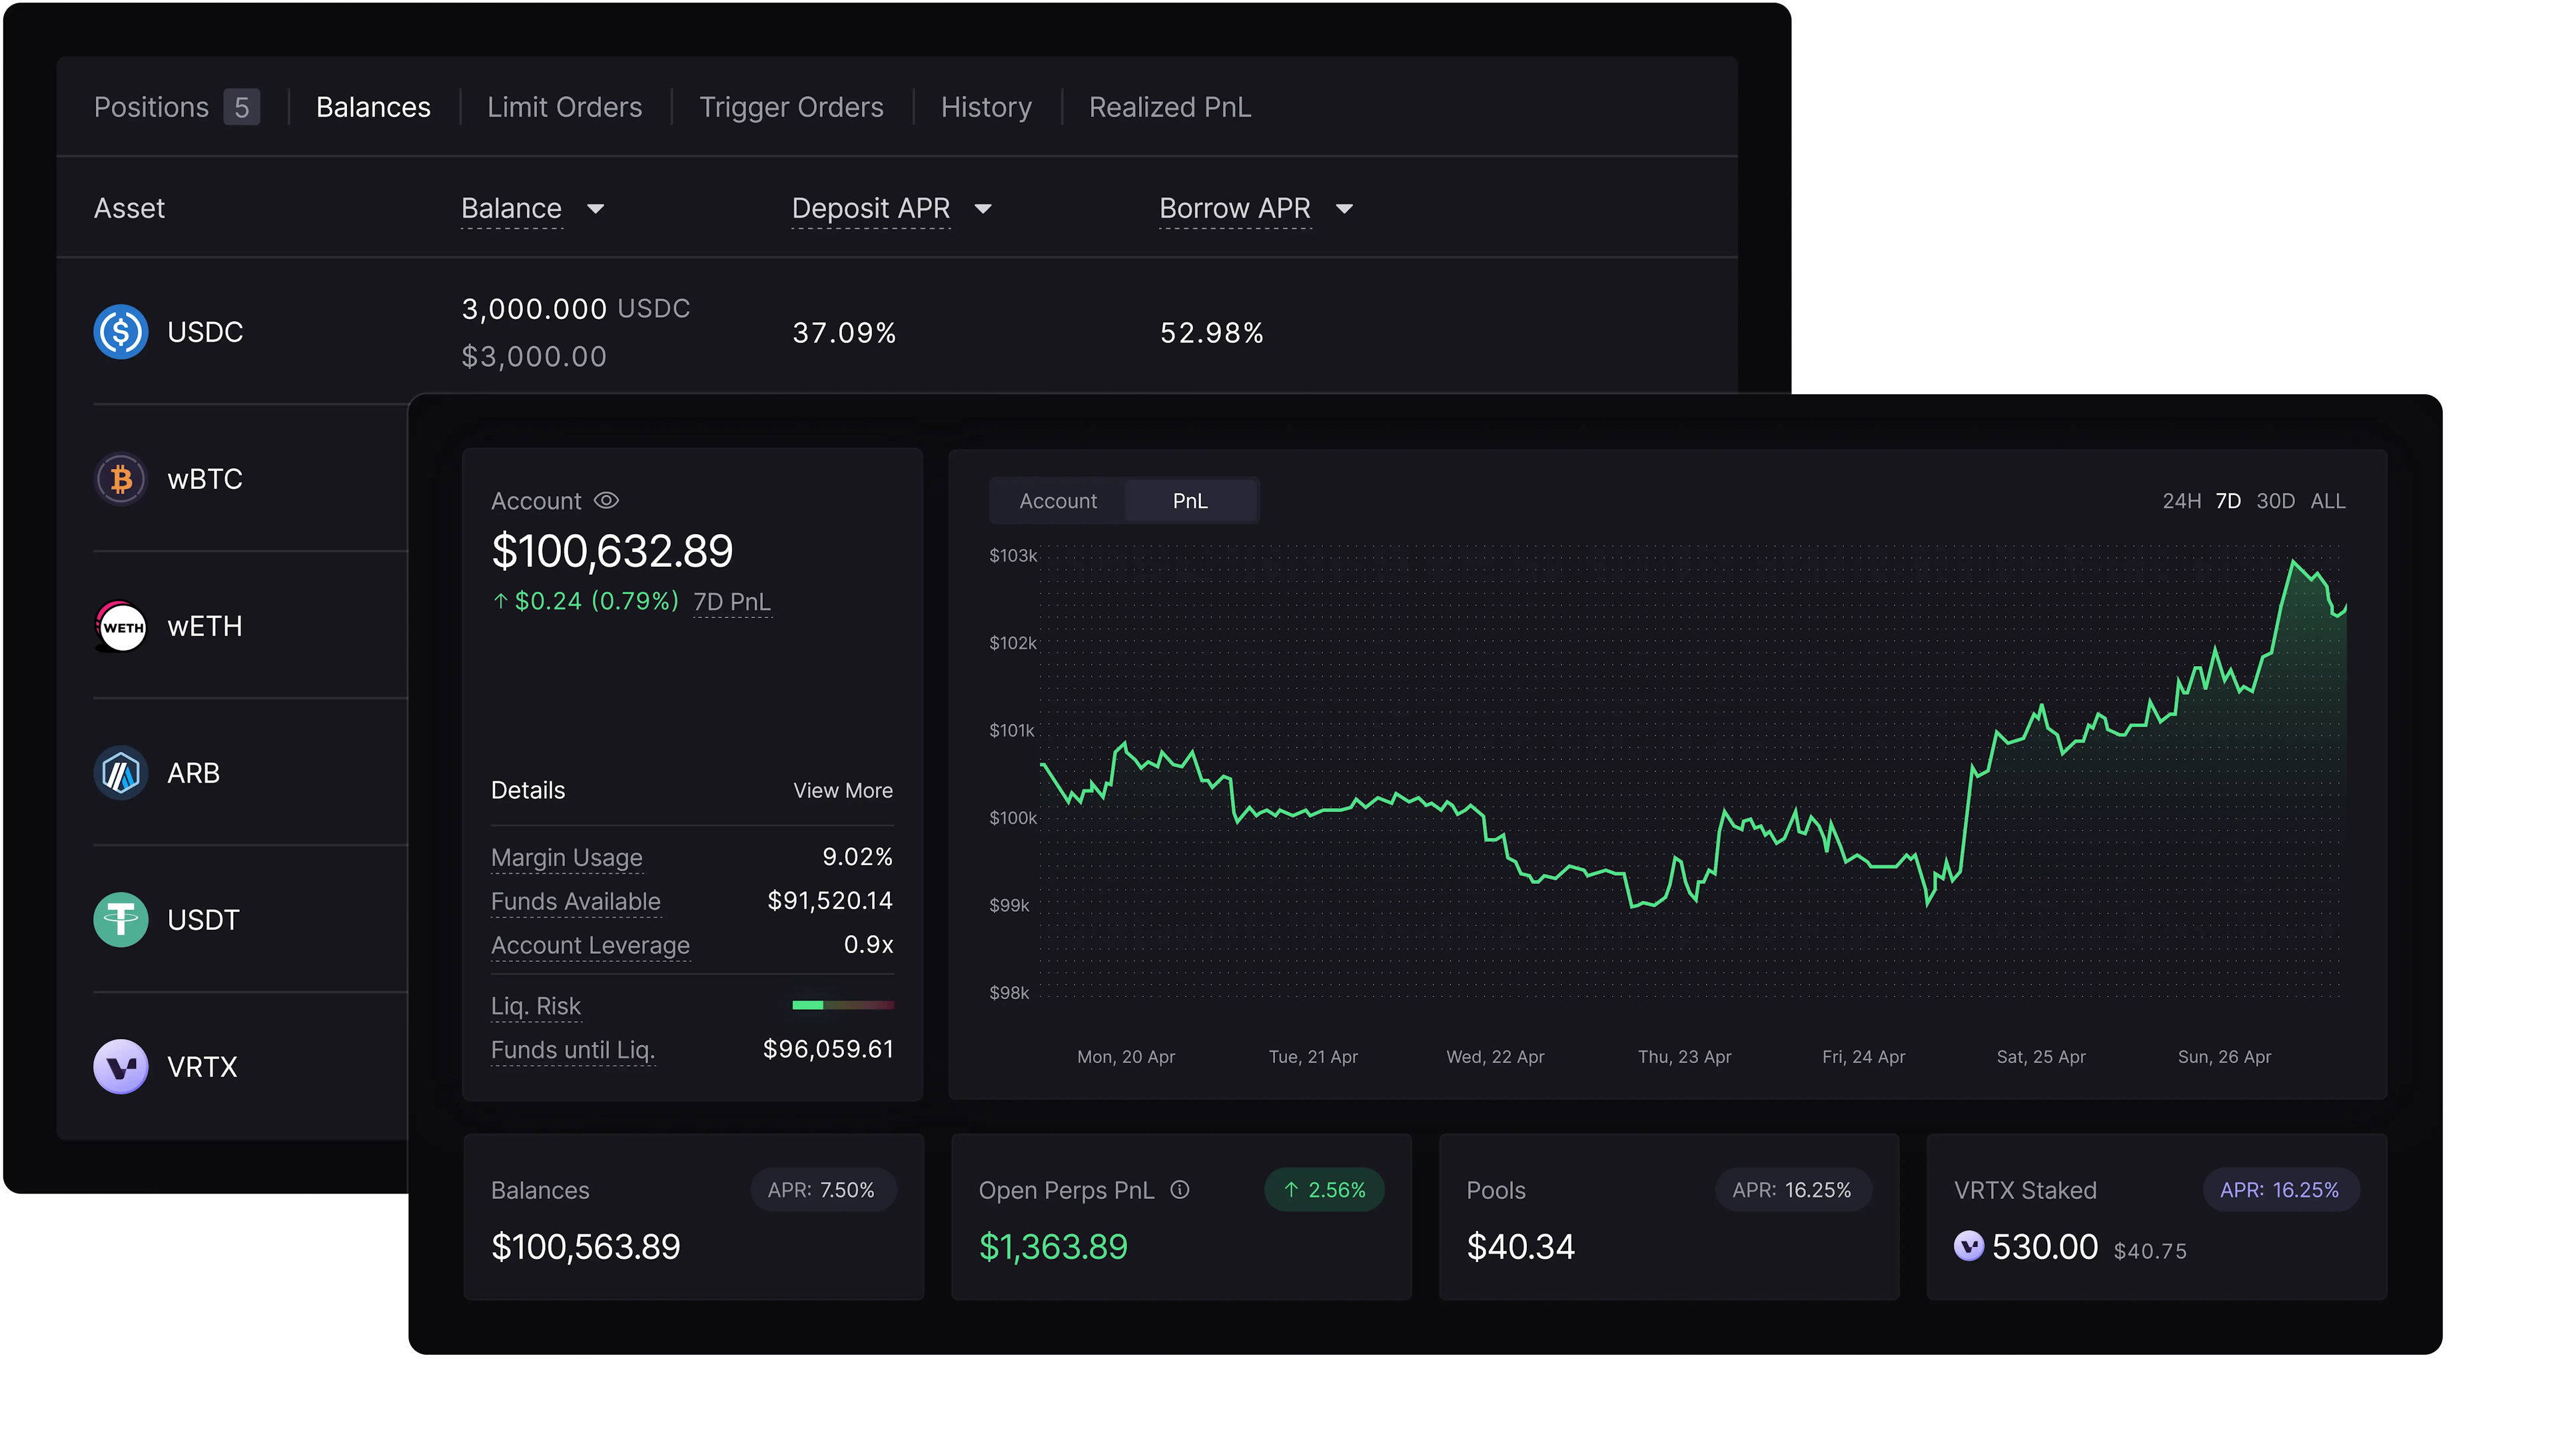Click the $1,363.89 open perps value
The width and height of the screenshot is (2558, 1456).
click(x=1052, y=1246)
